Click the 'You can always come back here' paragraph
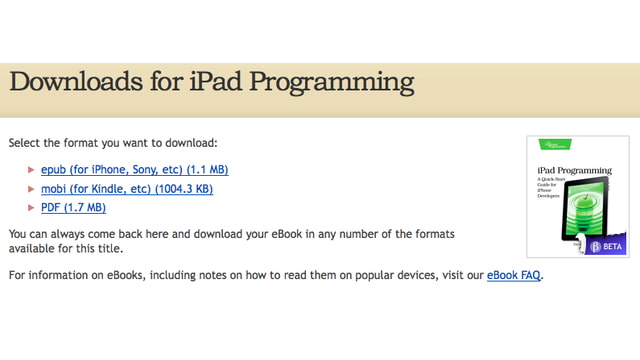 point(231,241)
